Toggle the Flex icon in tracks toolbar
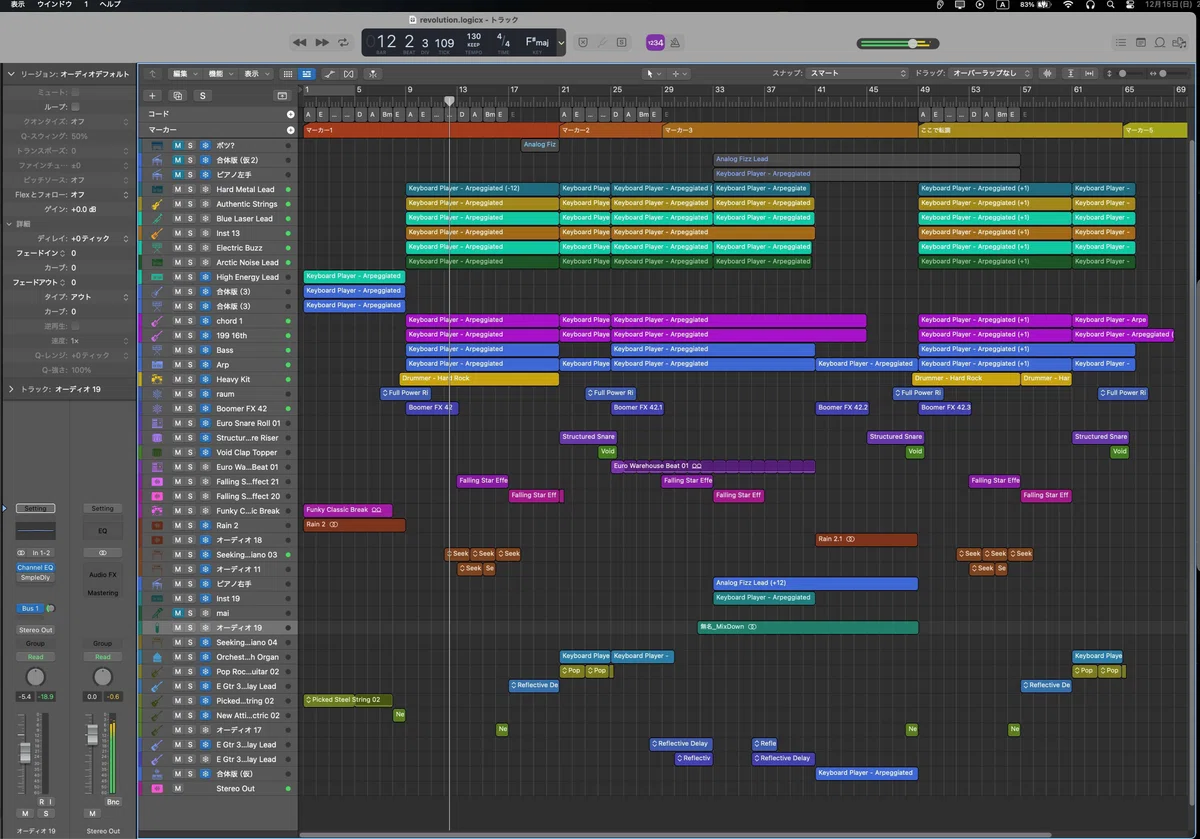 coord(349,74)
